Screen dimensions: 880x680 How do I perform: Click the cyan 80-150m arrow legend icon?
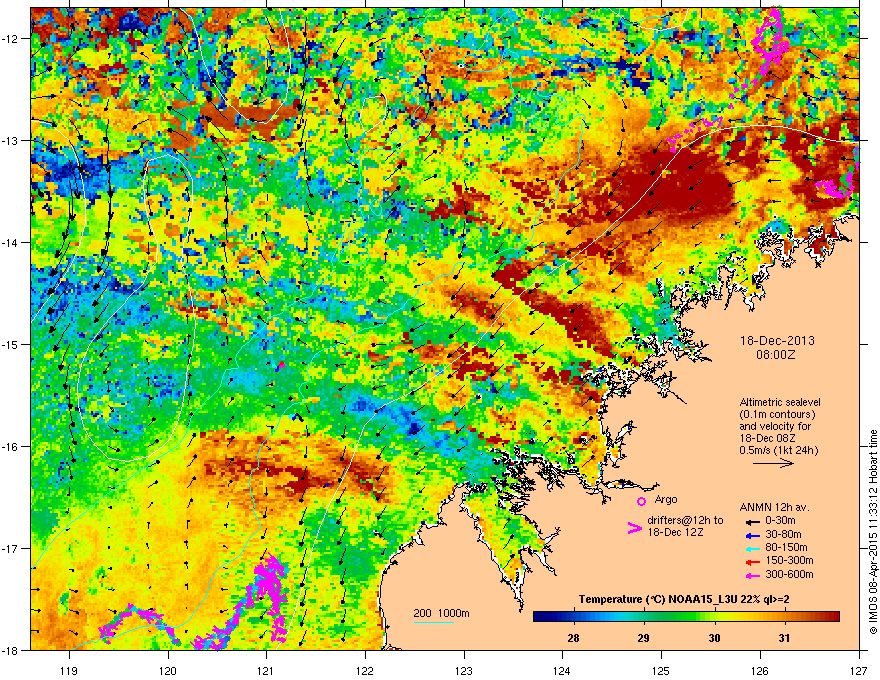click(751, 548)
